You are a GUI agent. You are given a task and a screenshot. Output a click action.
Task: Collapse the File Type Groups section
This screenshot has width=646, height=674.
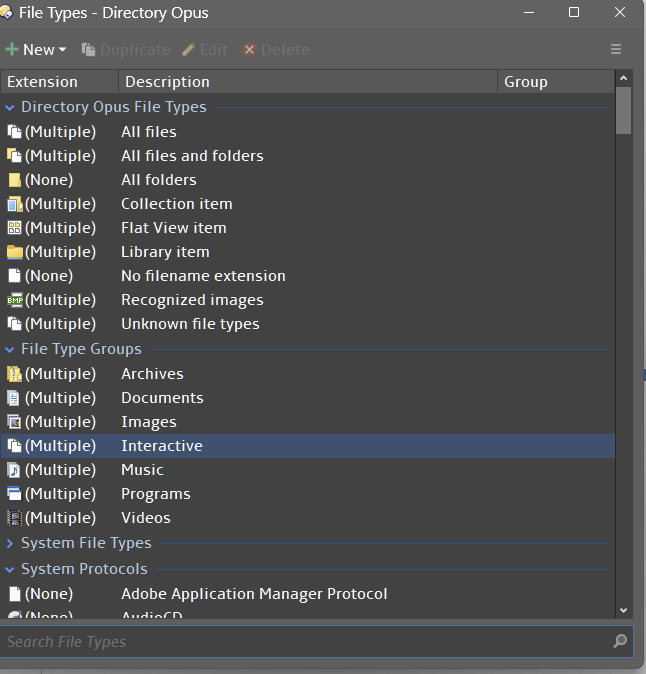10,349
